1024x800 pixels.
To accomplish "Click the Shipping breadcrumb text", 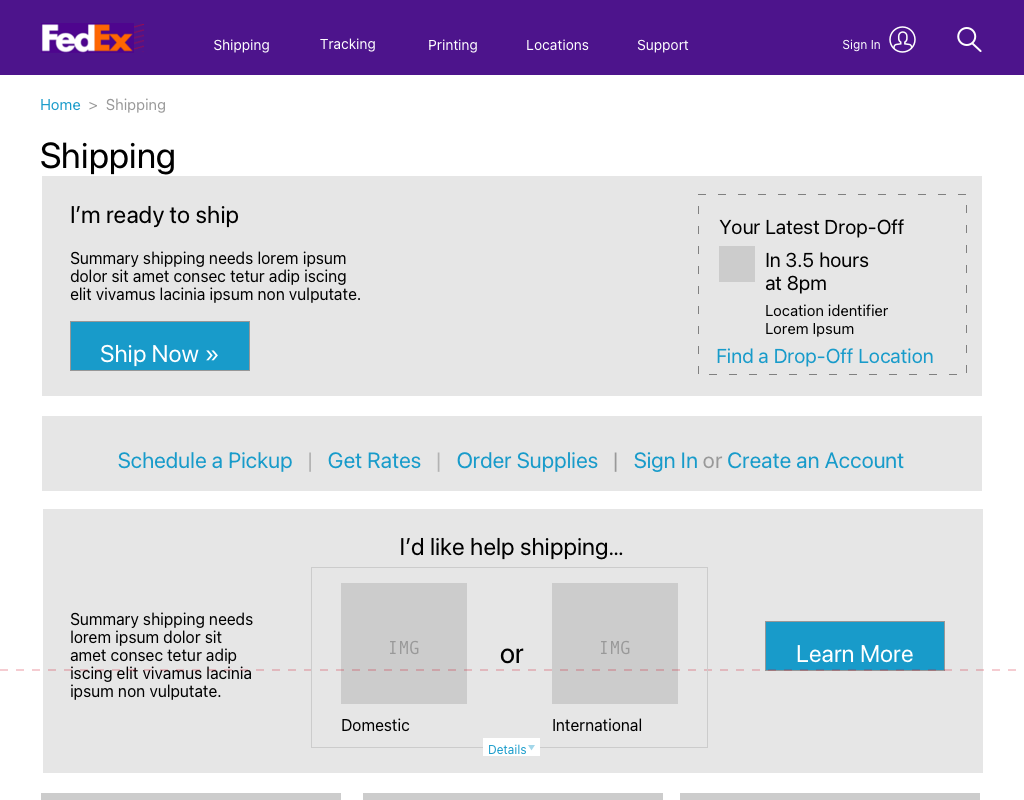I will coord(136,105).
